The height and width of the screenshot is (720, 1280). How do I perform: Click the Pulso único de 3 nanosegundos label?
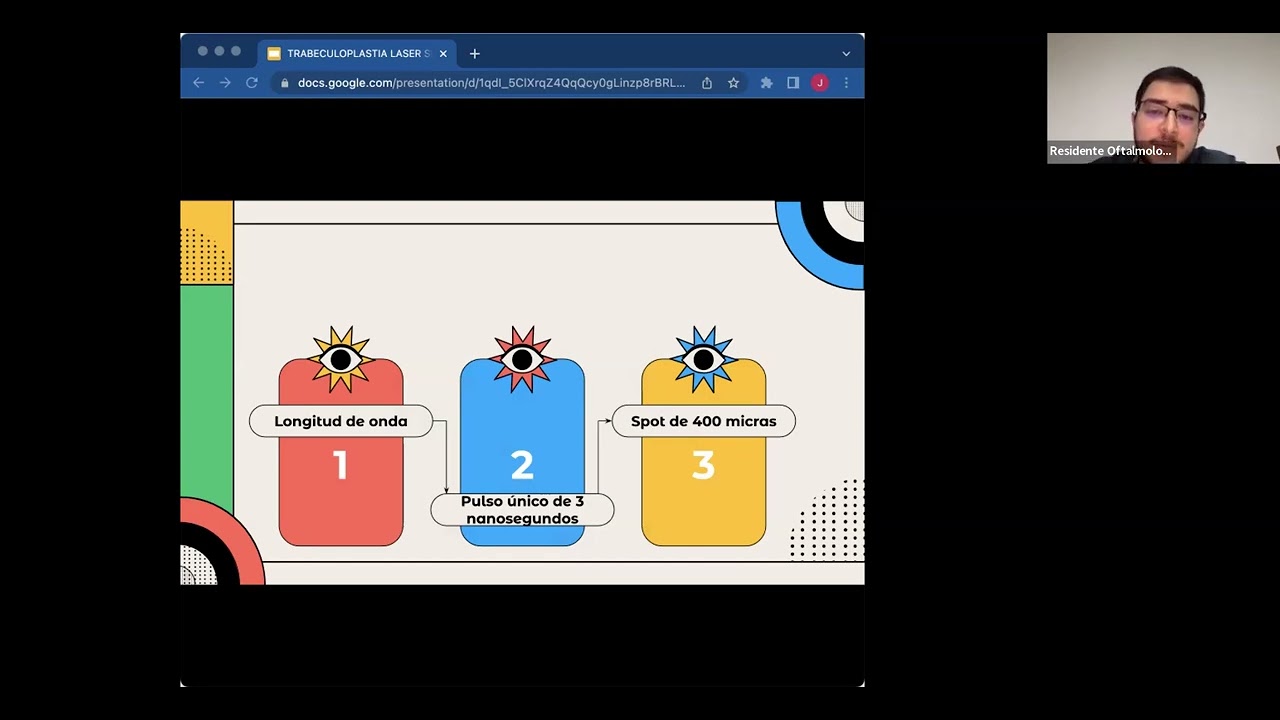(x=522, y=510)
